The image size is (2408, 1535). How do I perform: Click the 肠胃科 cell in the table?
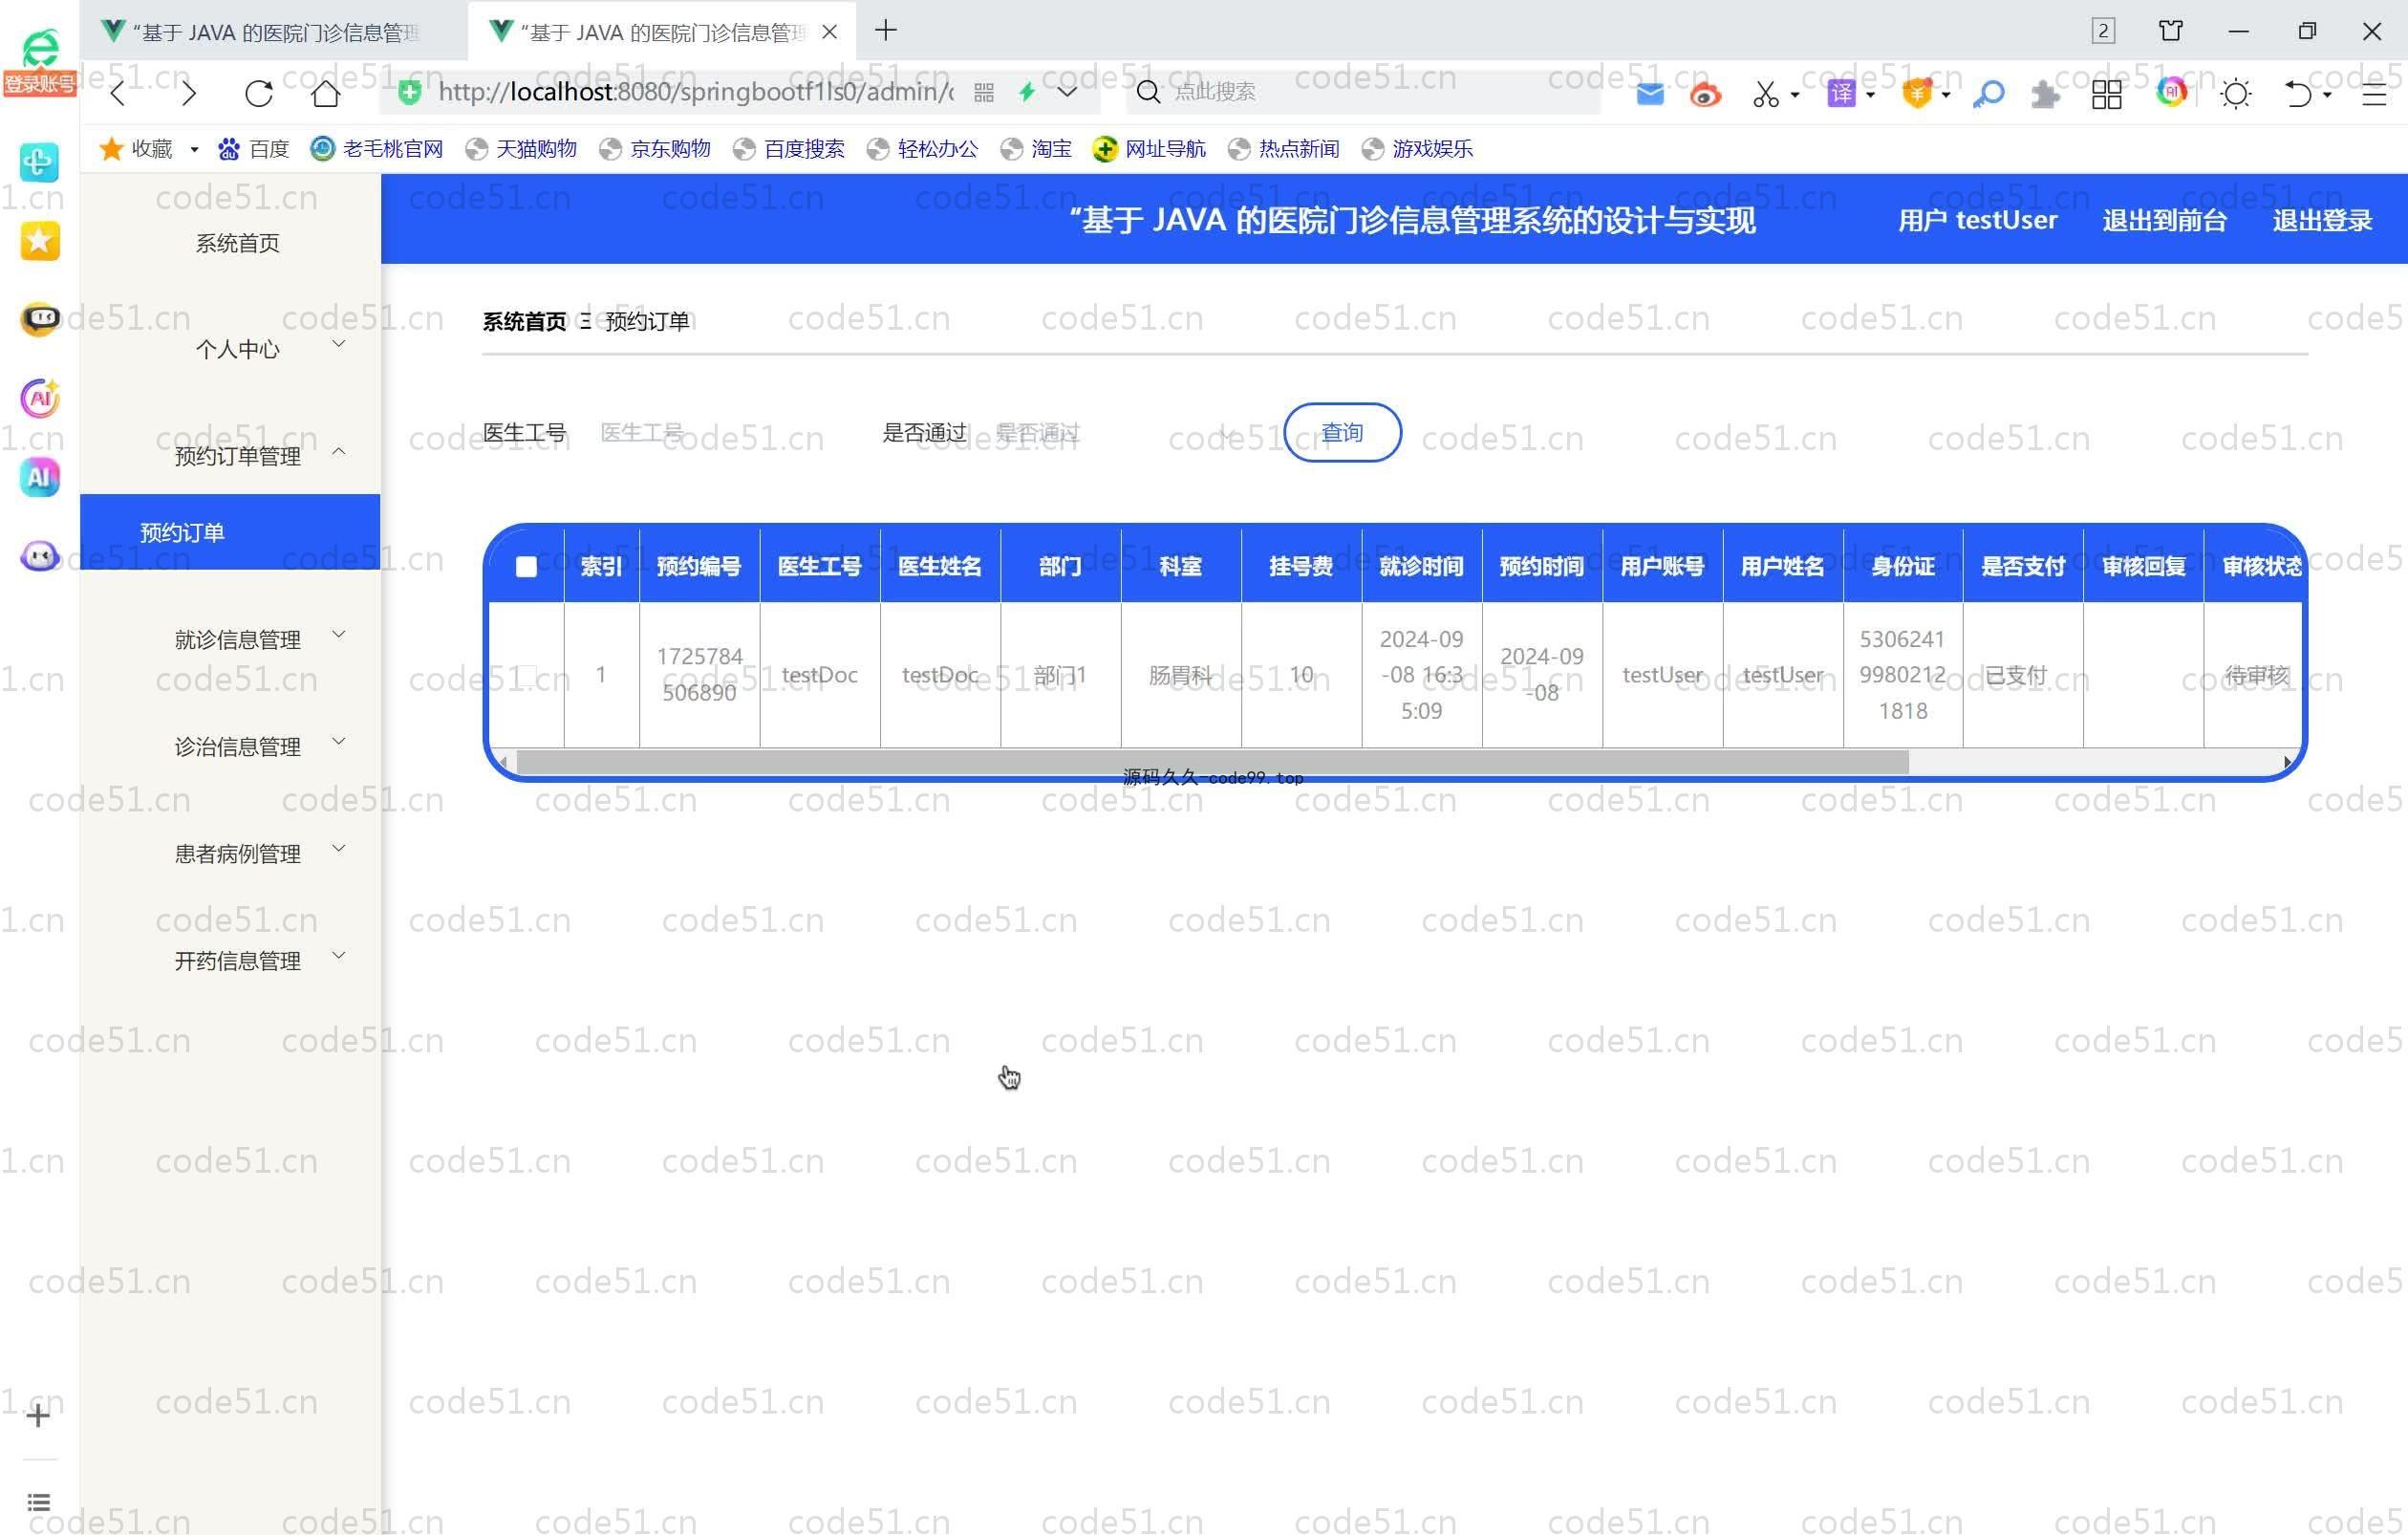[1181, 675]
